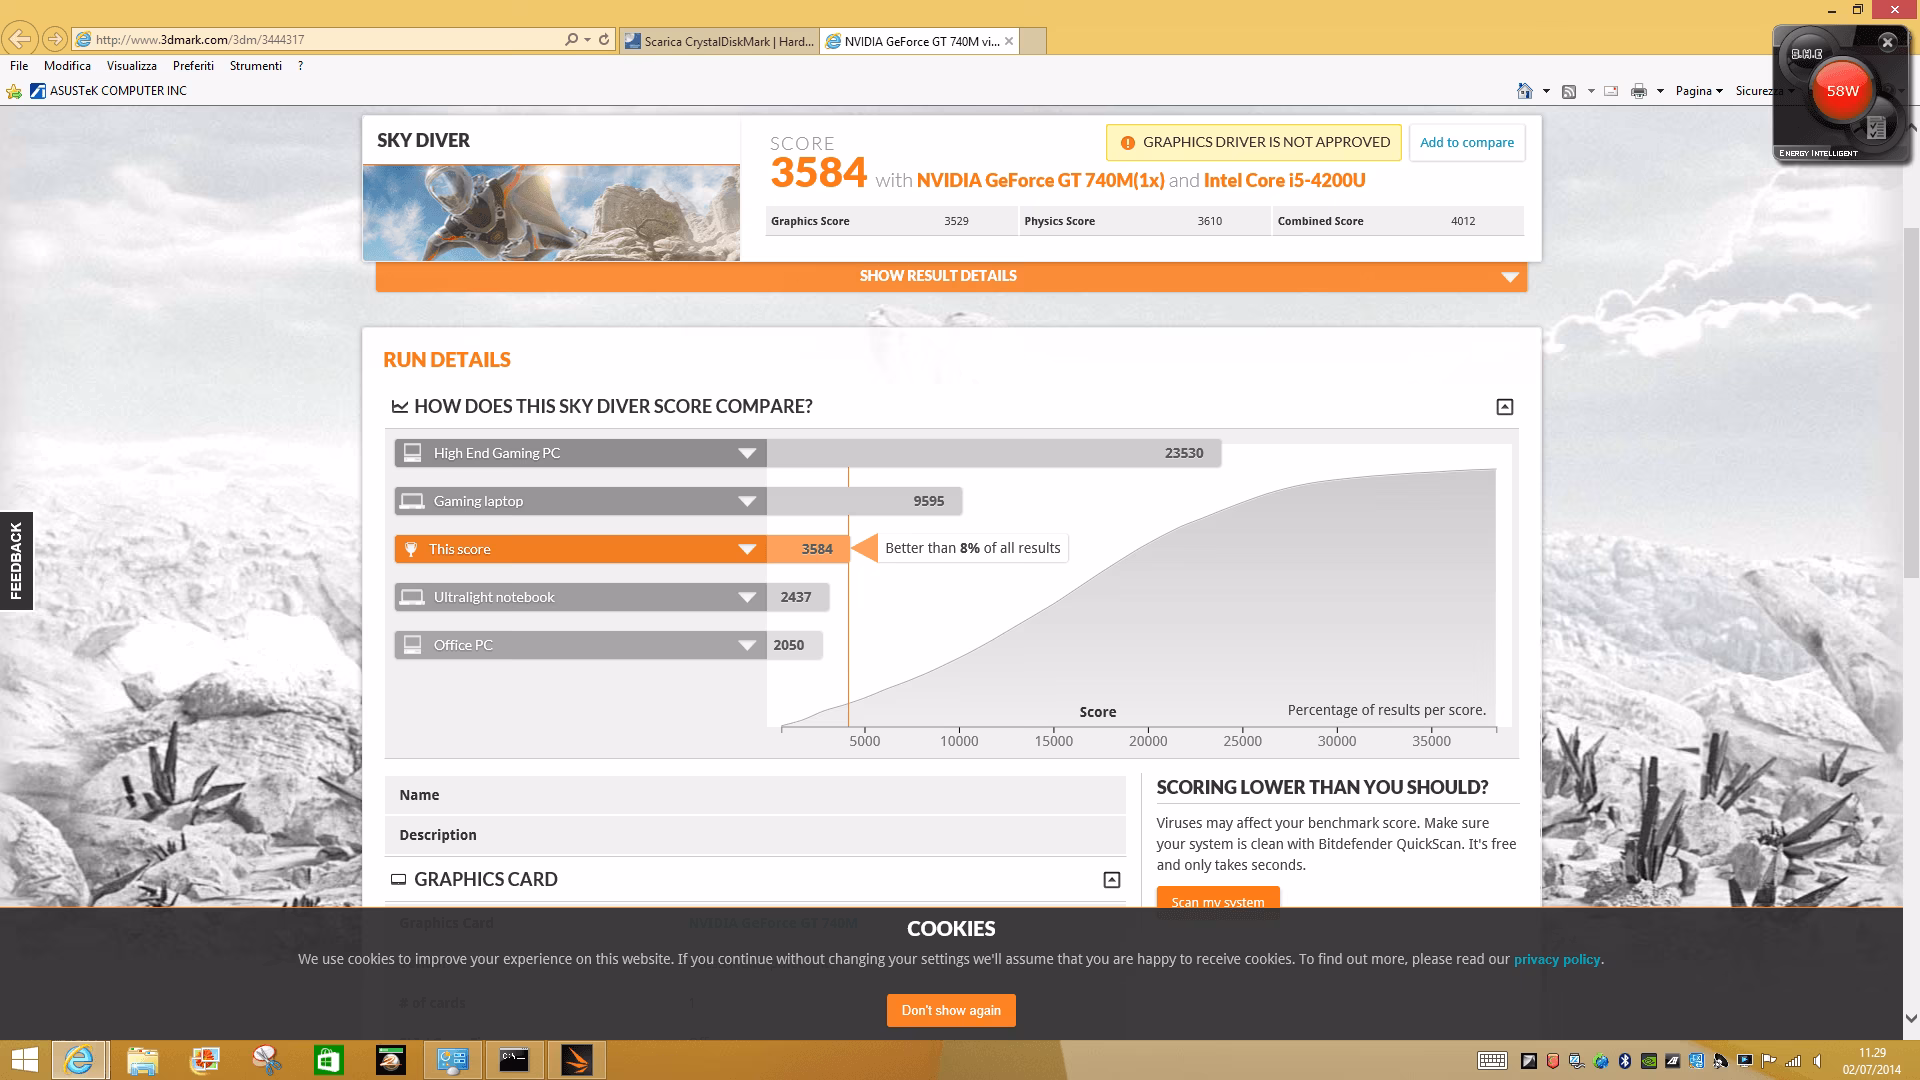The height and width of the screenshot is (1080, 1920).
Task: Click the S.H.E button in Energy Intelligent widget
Action: pos(1807,54)
